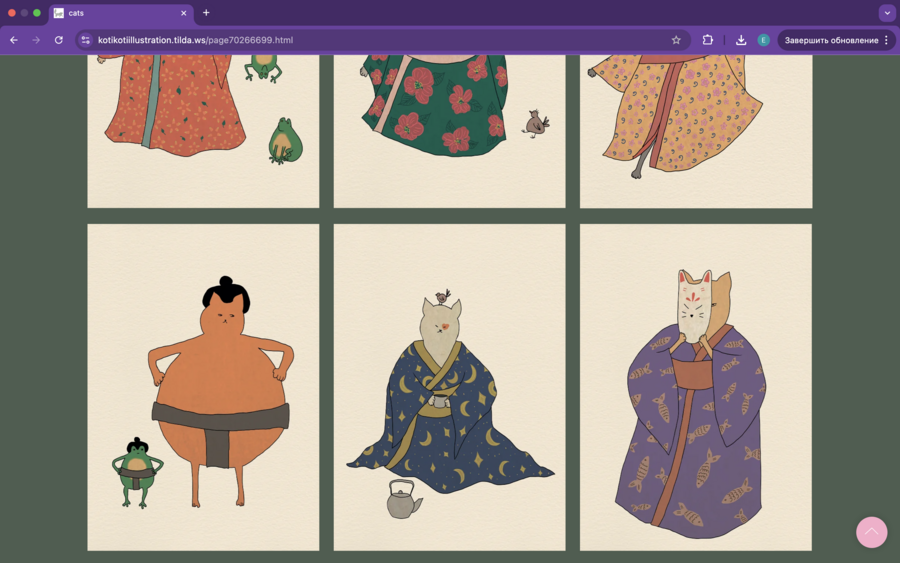Switch to the cats tab
Image resolution: width=900 pixels, height=563 pixels.
pos(122,13)
